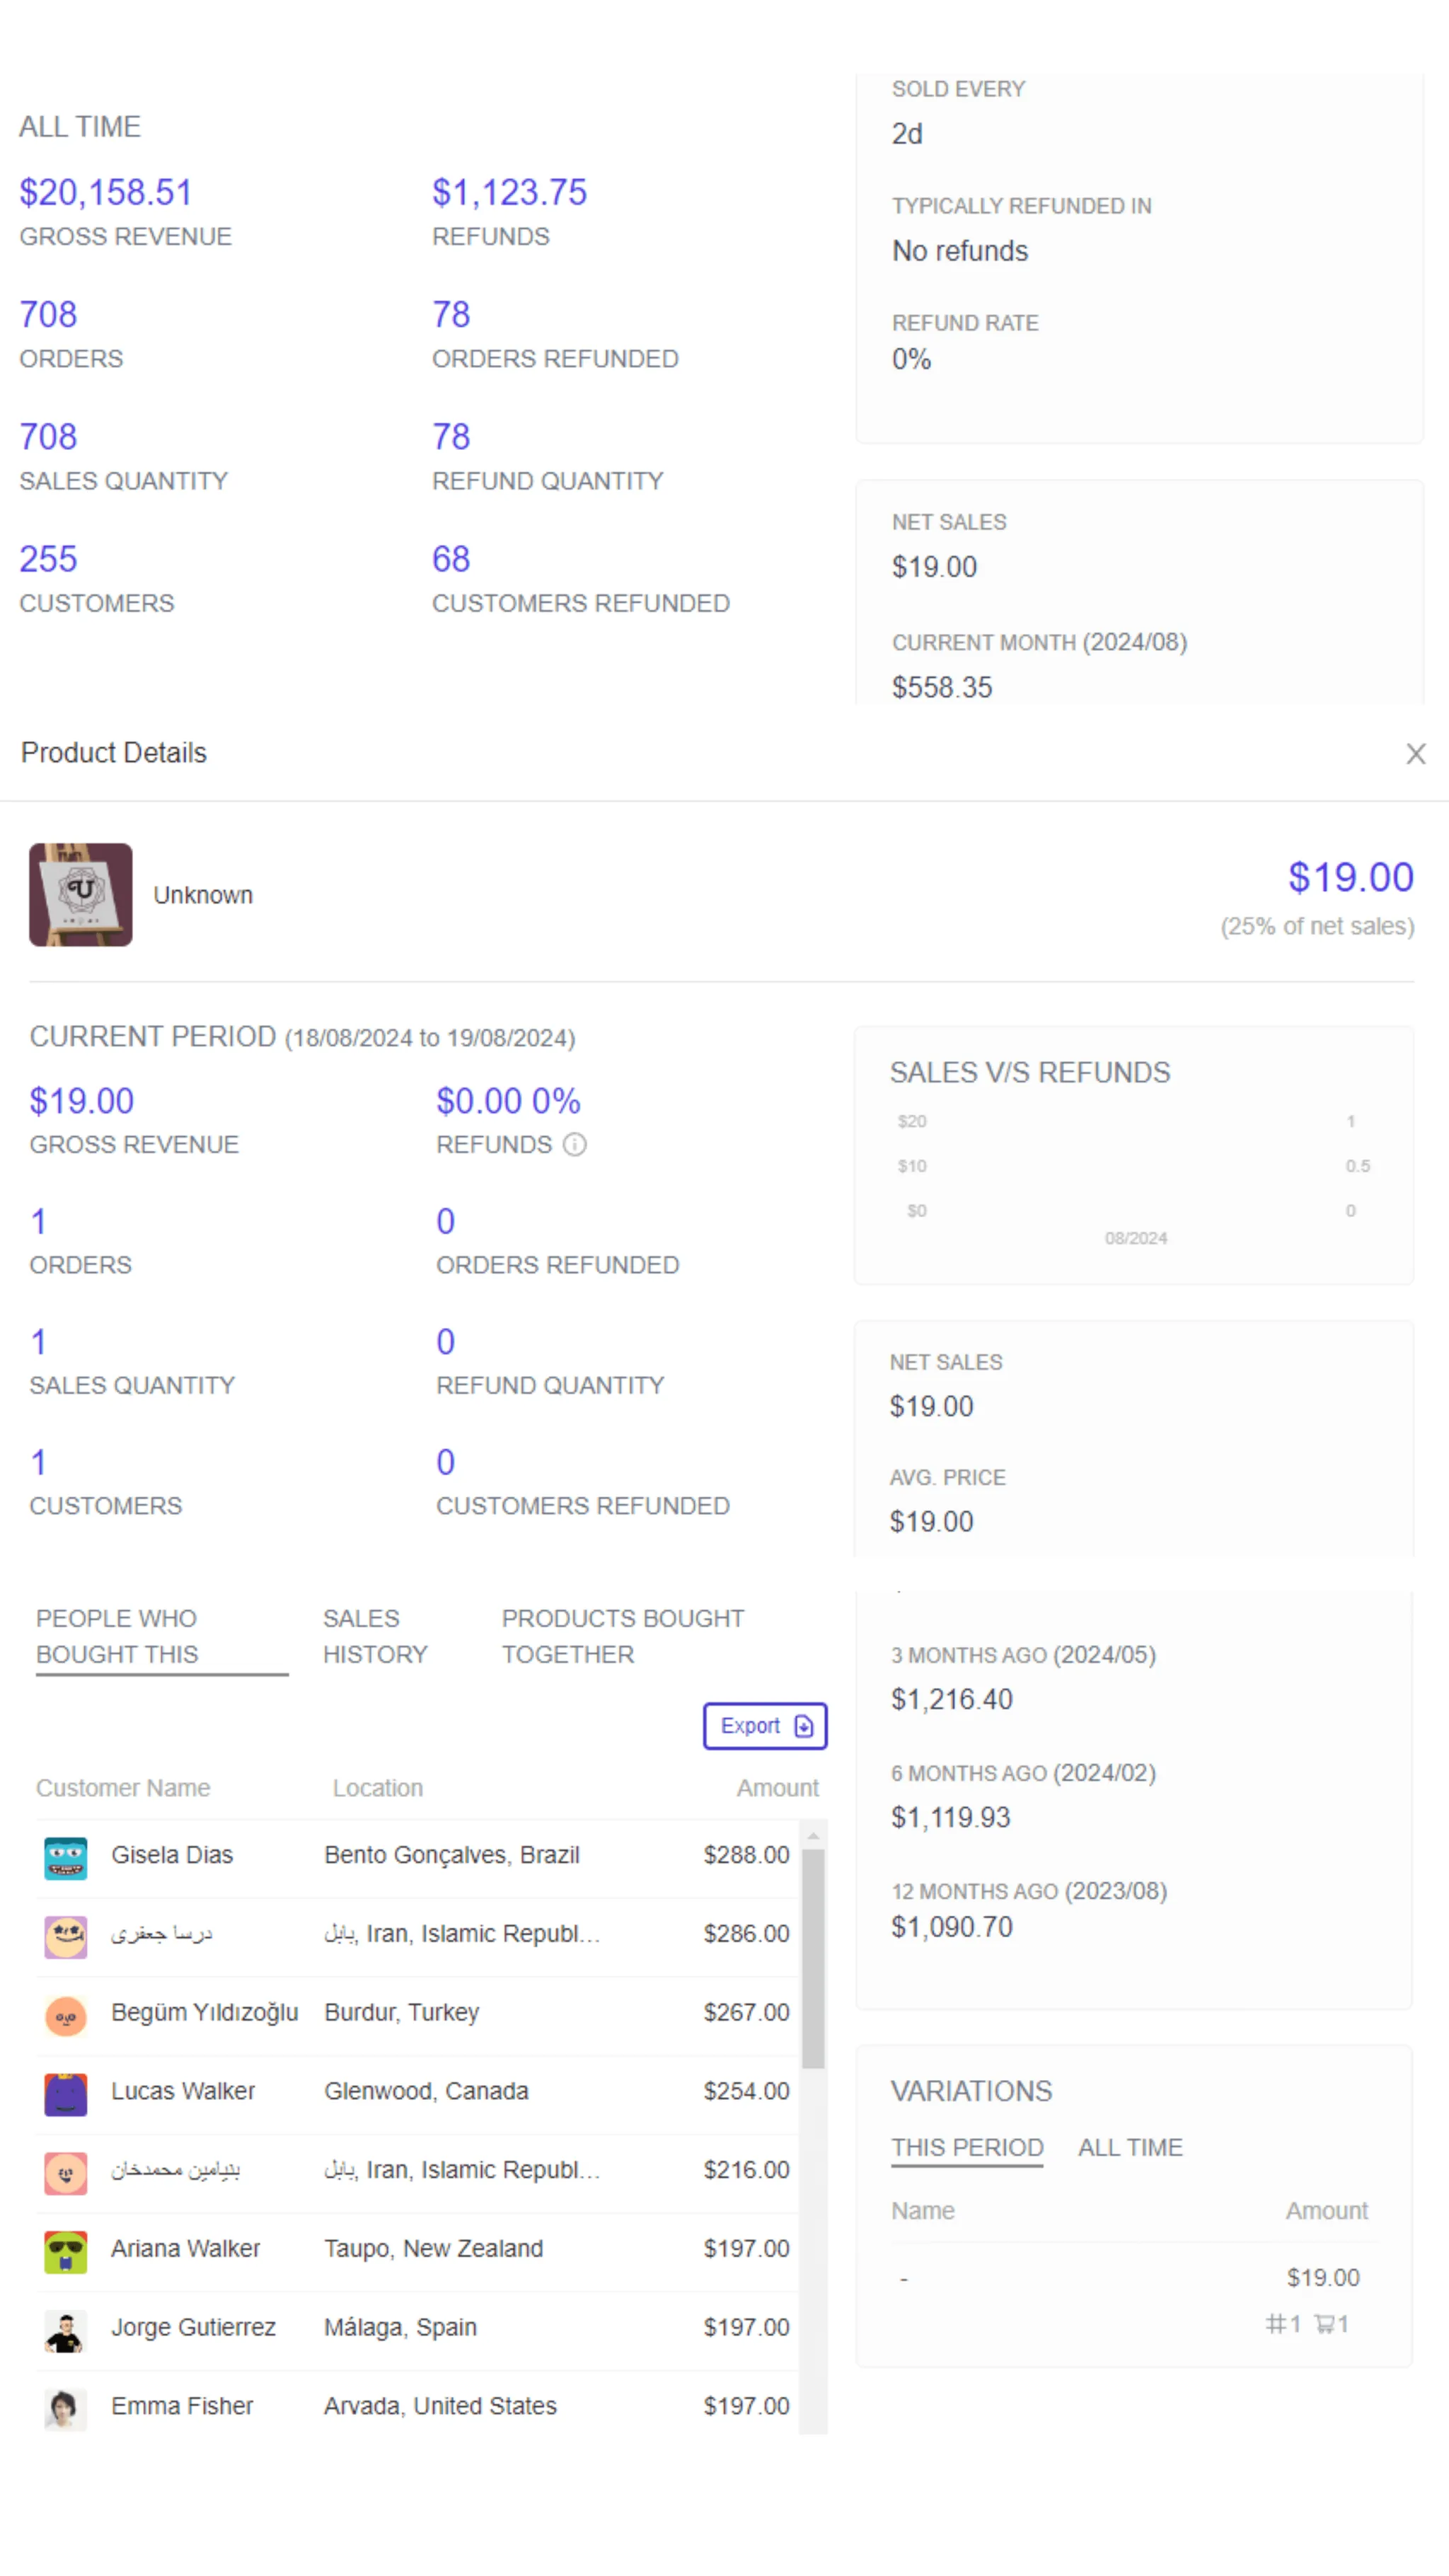The height and width of the screenshot is (2576, 1449).
Task: Open the product thumbnail image
Action: [x=81, y=895]
